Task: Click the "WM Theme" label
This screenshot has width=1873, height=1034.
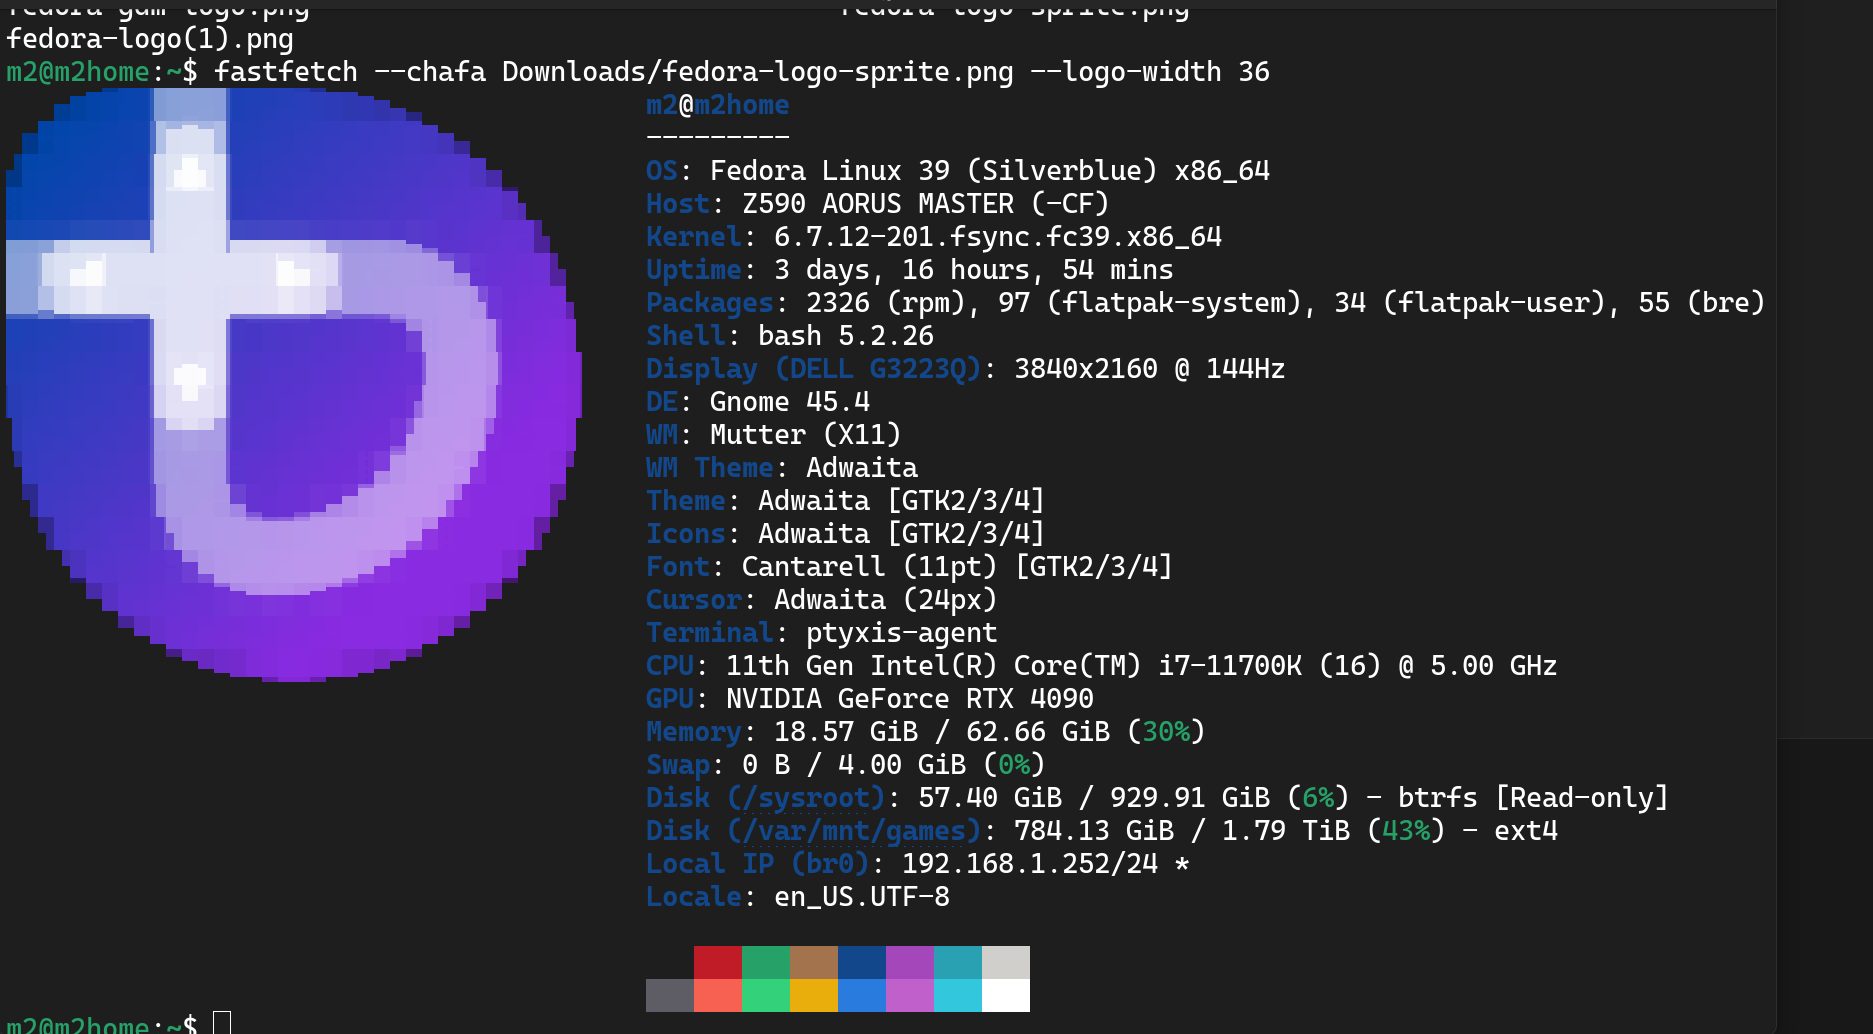Action: (710, 468)
